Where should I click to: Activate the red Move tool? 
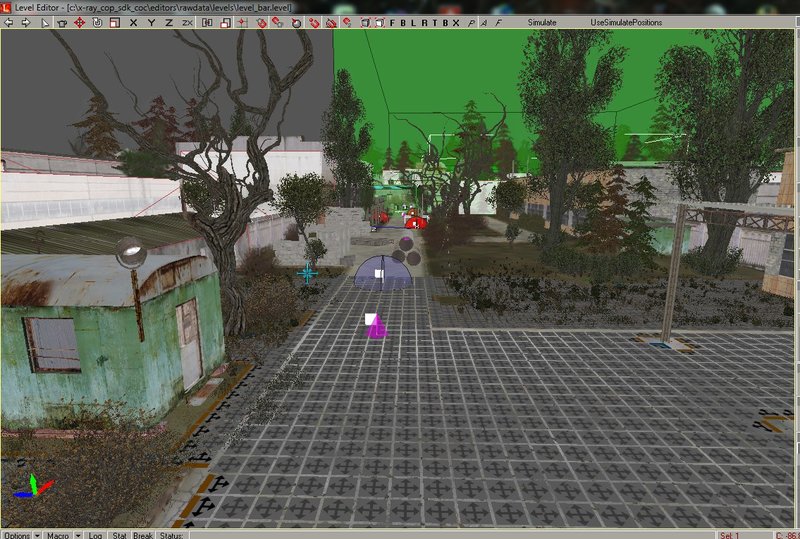80,22
